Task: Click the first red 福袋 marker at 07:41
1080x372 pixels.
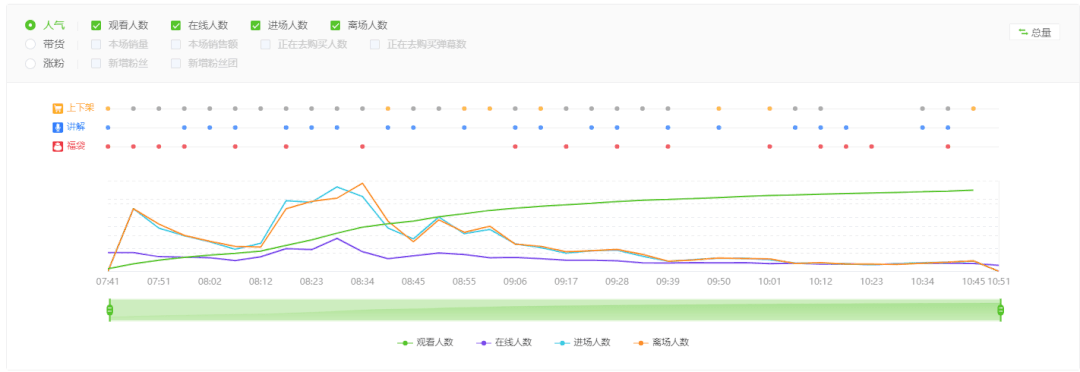Action: click(107, 146)
